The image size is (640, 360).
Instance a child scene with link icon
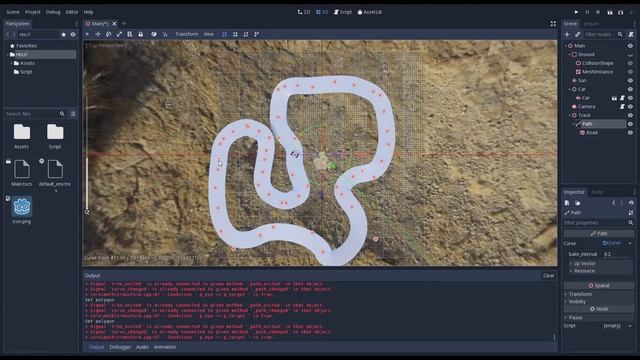[x=578, y=35]
